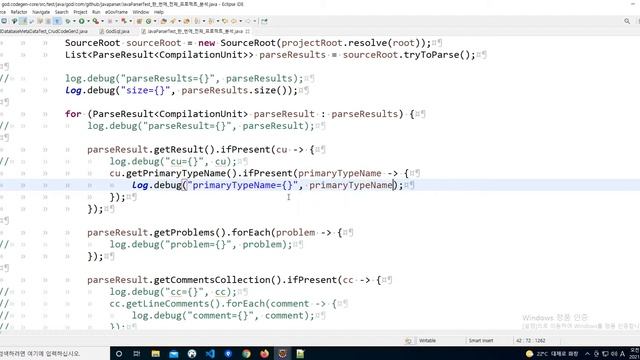The image size is (640, 360).
Task: Open the Window menu
Action: coord(140,12)
